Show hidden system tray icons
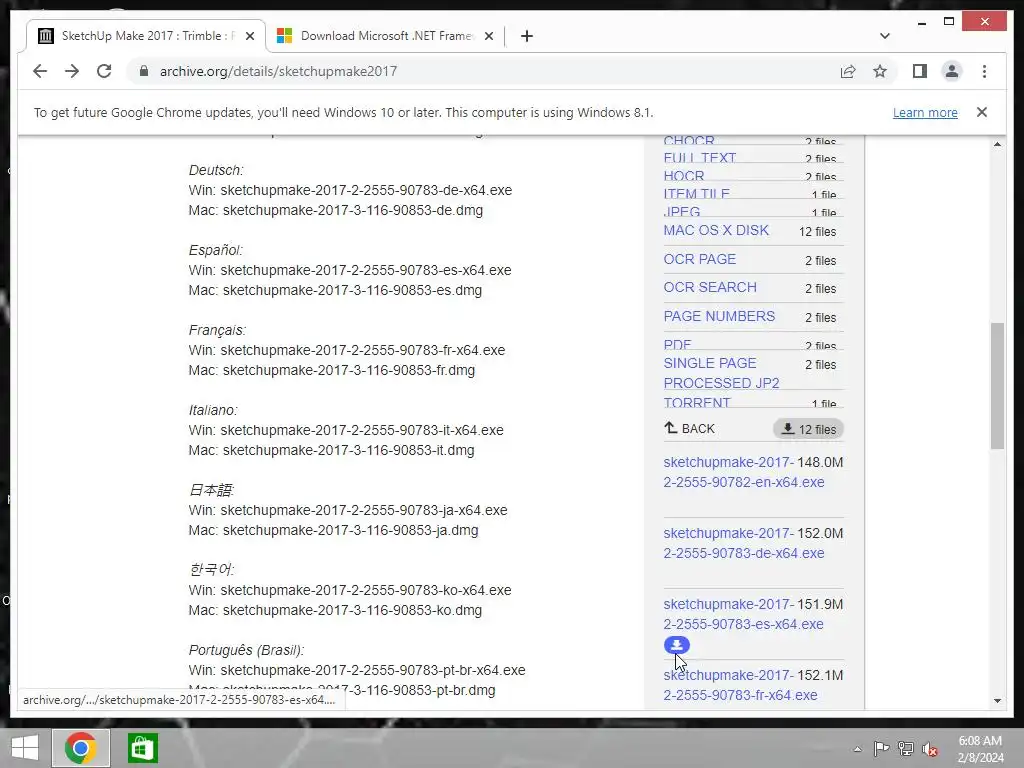This screenshot has height=768, width=1024. point(857,749)
